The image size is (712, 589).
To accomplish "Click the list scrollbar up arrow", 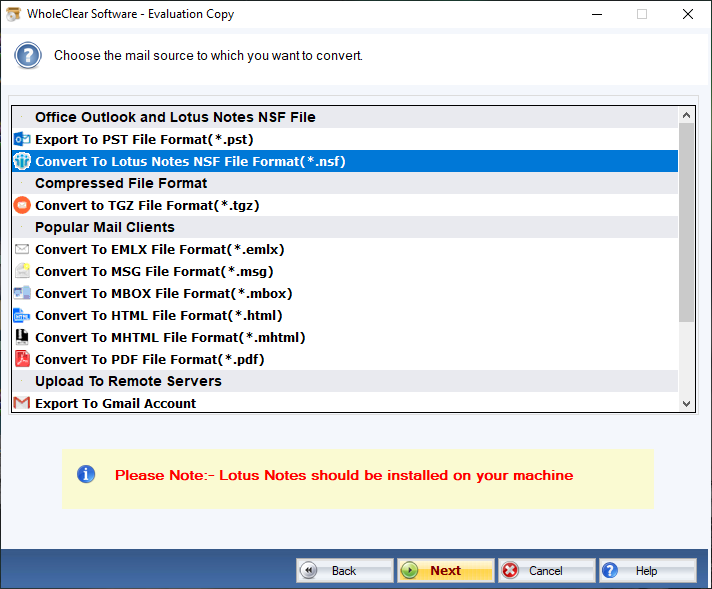I will click(687, 115).
